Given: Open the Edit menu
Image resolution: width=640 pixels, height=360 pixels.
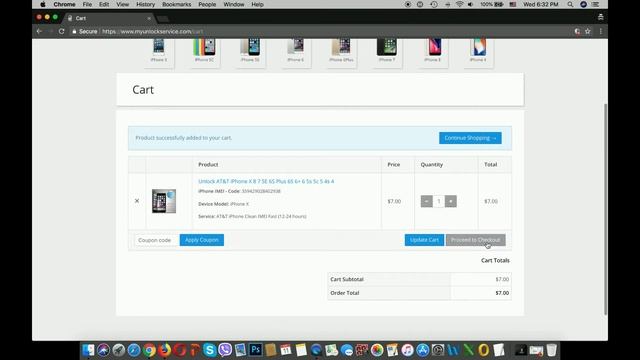Looking at the screenshot, I should pyautogui.click(x=104, y=4).
